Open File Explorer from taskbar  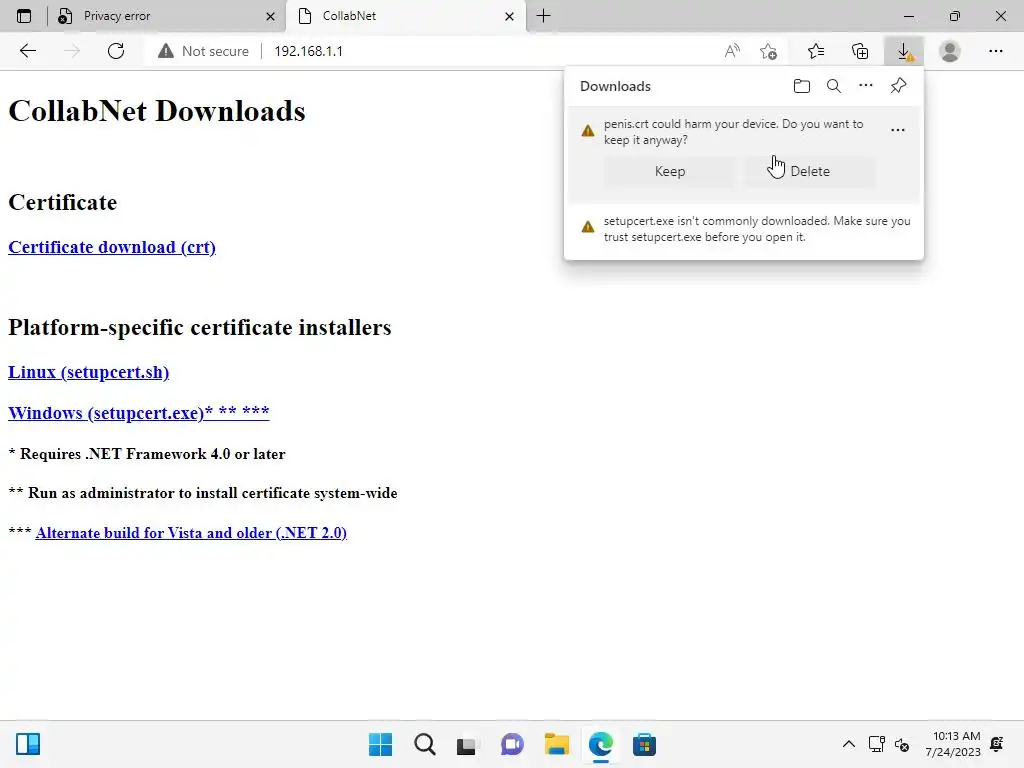[x=556, y=744]
